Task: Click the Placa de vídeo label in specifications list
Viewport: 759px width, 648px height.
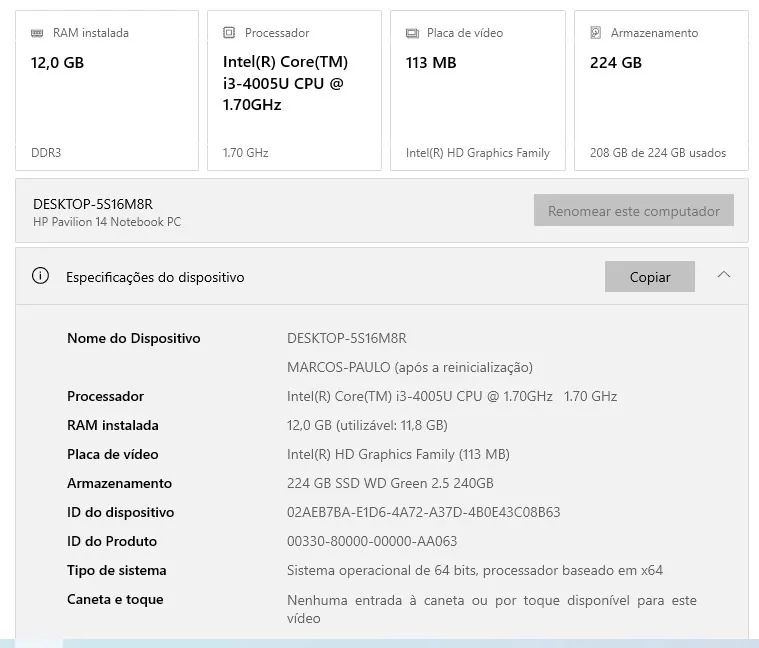Action: point(113,454)
